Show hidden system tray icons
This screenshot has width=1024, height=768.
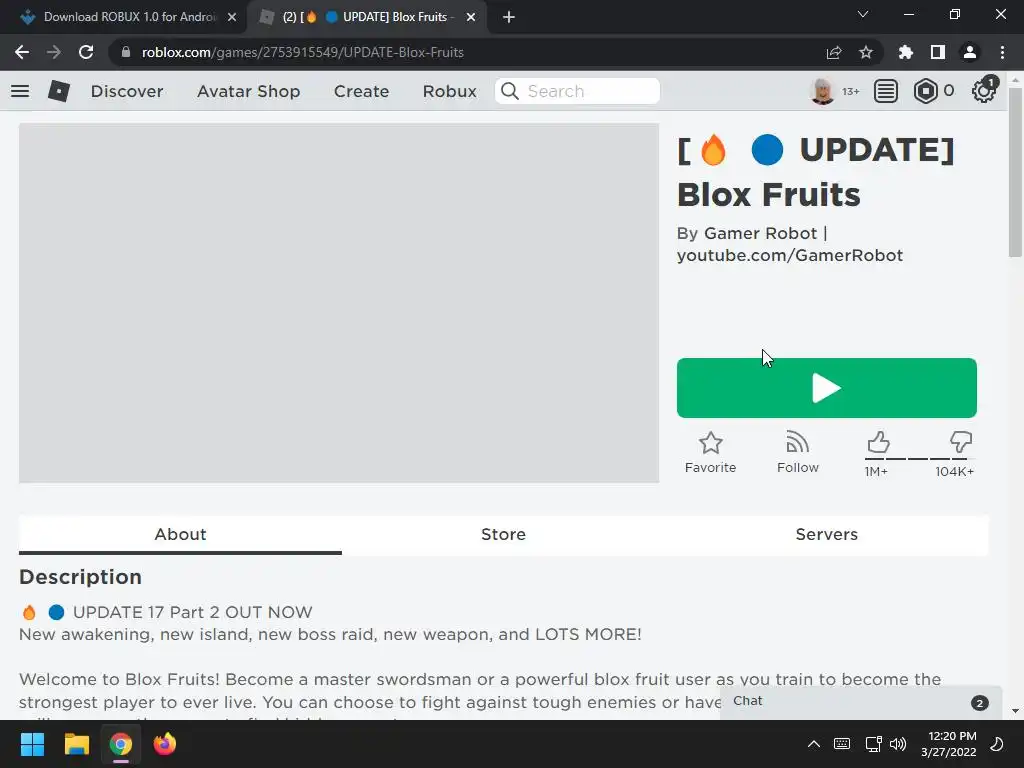pos(814,744)
